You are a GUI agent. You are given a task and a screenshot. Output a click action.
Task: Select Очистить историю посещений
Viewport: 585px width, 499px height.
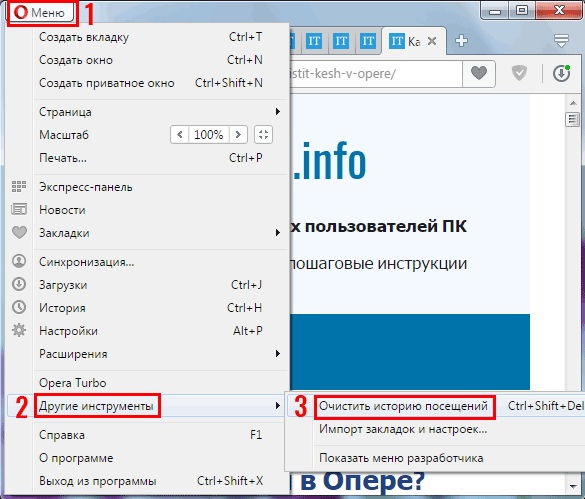(404, 407)
